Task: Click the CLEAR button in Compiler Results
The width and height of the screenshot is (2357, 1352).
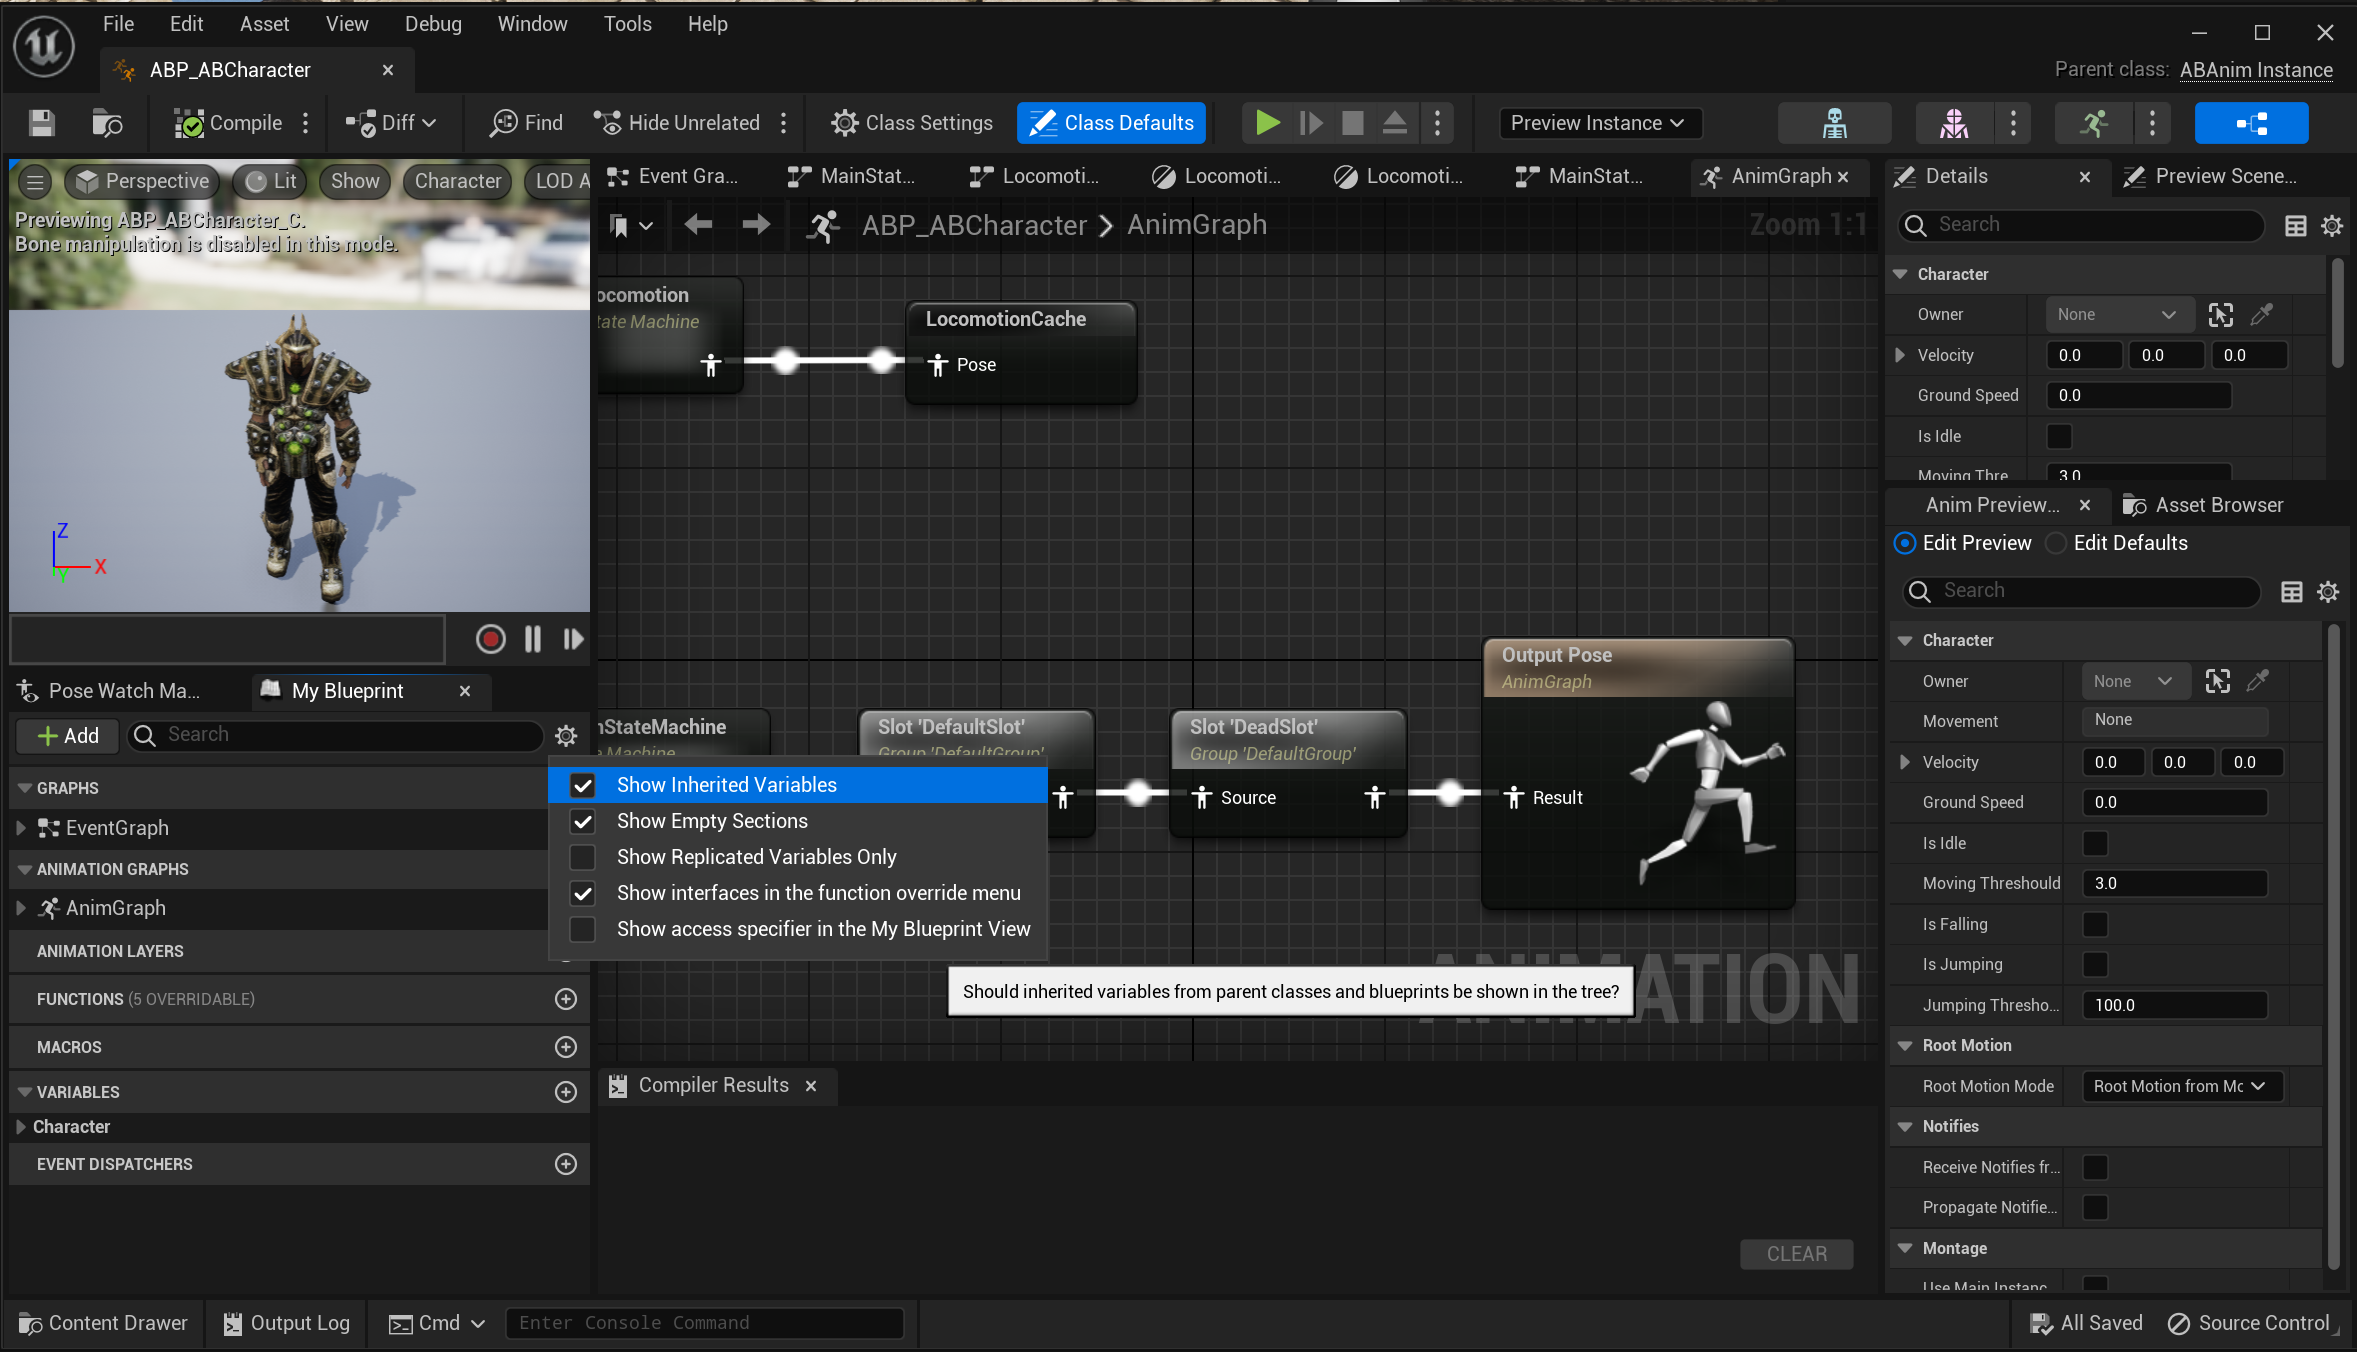Action: tap(1796, 1254)
